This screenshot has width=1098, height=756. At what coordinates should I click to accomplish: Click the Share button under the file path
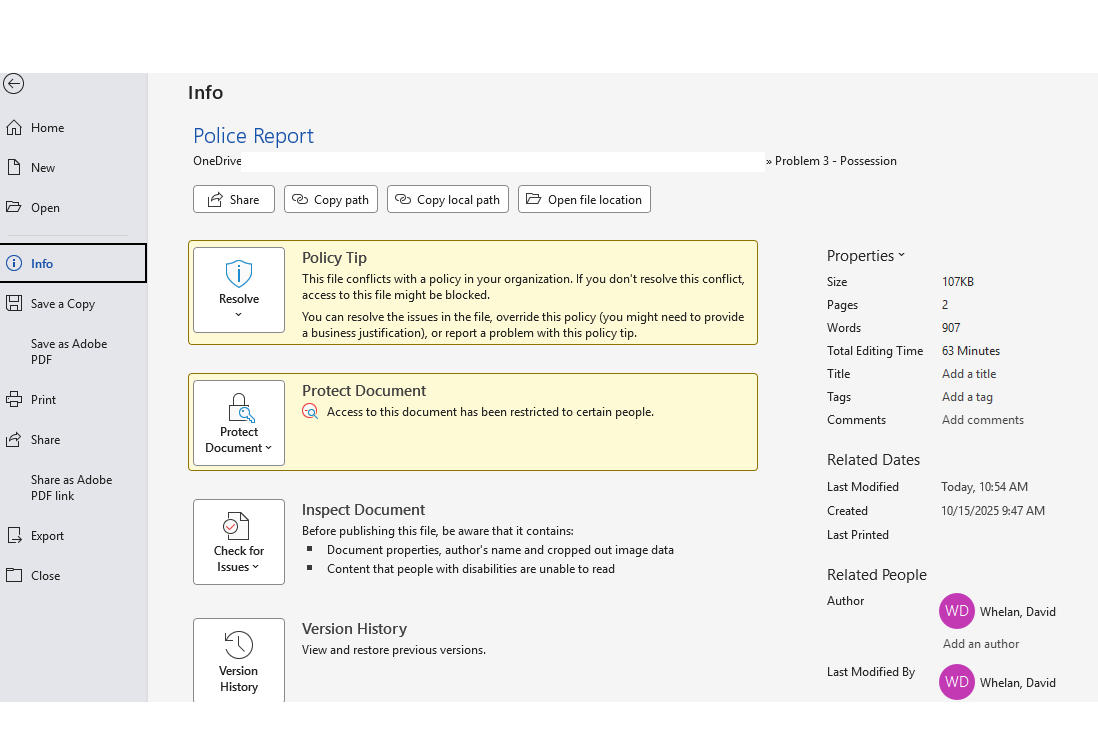pyautogui.click(x=234, y=200)
